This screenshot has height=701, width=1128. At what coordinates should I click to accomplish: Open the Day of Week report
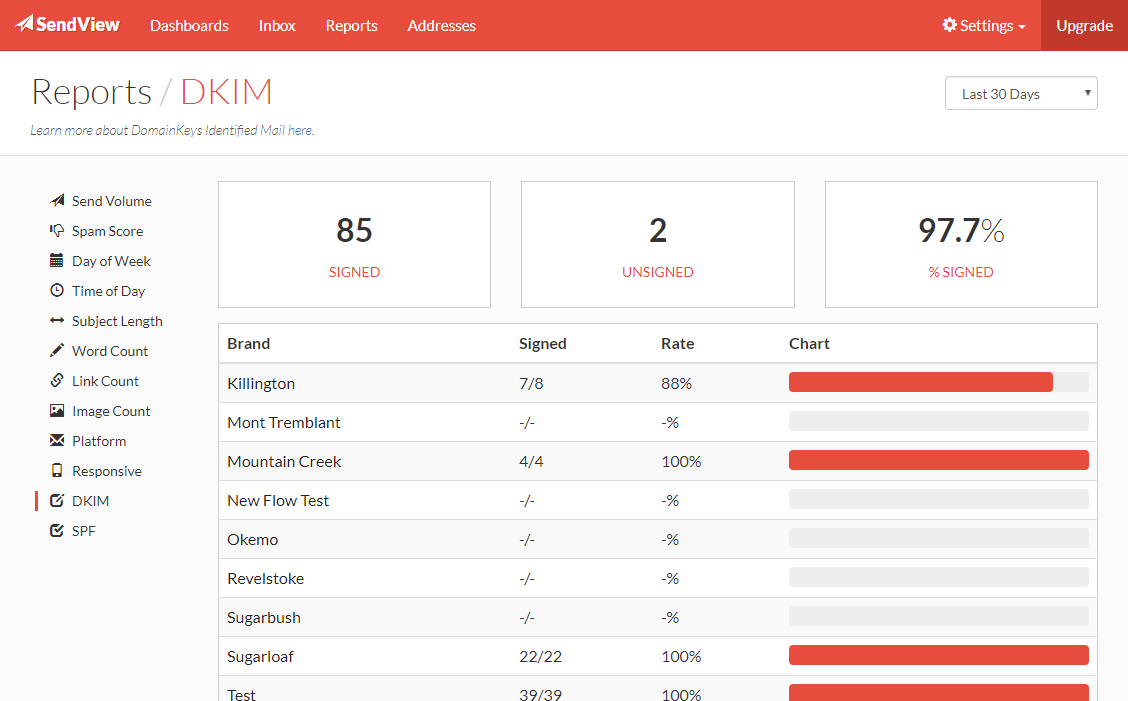(111, 261)
